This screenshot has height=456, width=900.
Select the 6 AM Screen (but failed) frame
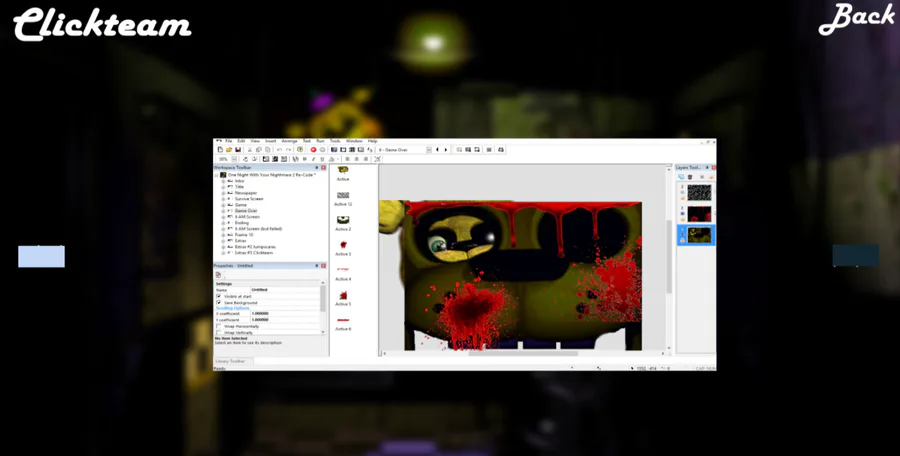[258, 229]
